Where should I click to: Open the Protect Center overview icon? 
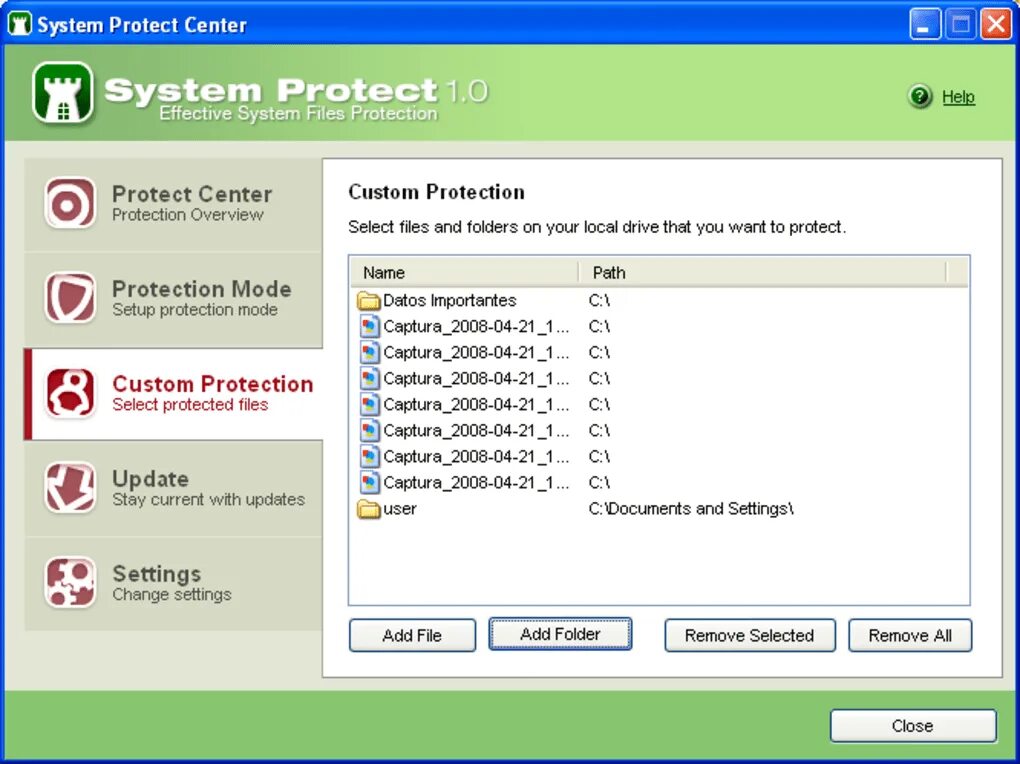[70, 203]
